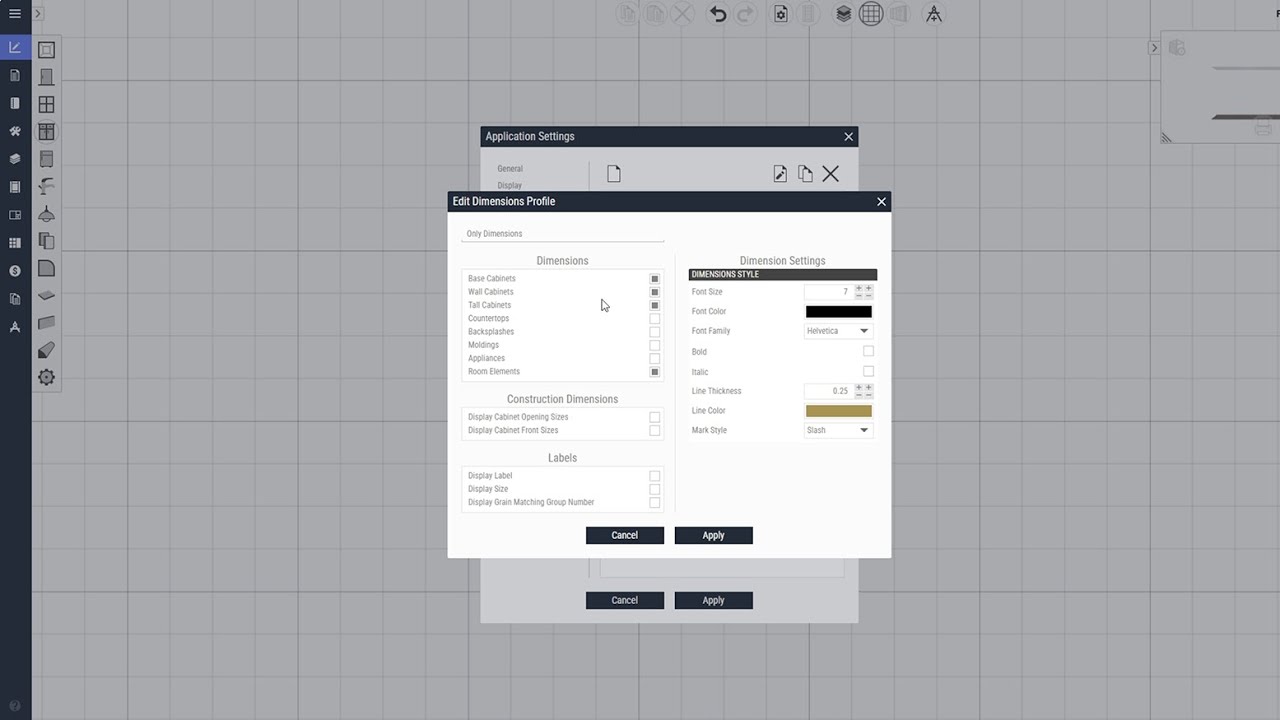Open the black Font Color swatch
Image resolution: width=1280 pixels, height=720 pixels.
839,311
